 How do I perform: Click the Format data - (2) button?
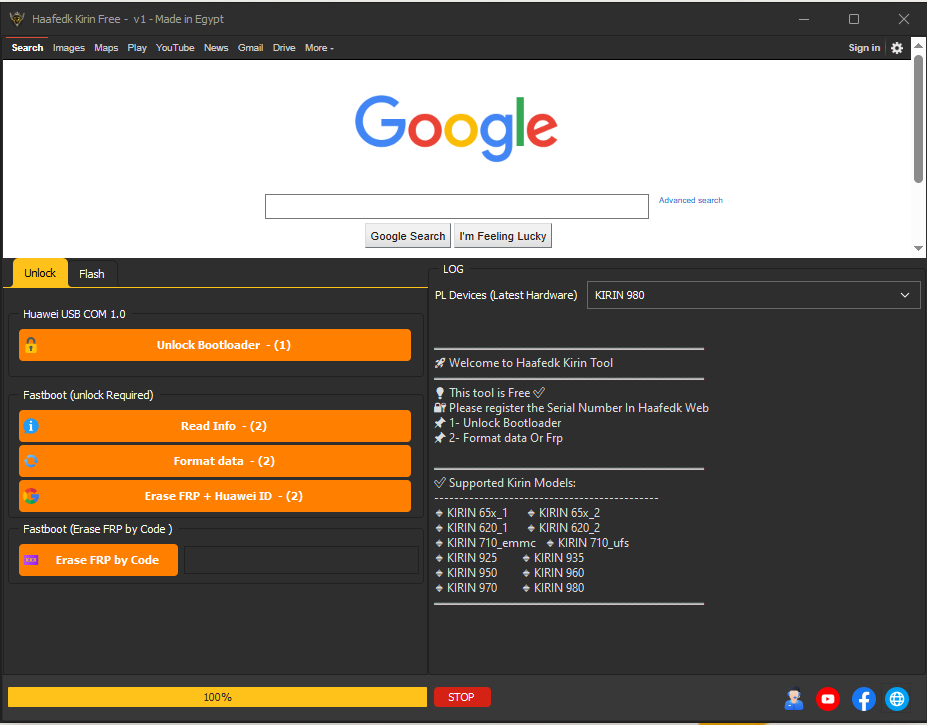point(215,461)
